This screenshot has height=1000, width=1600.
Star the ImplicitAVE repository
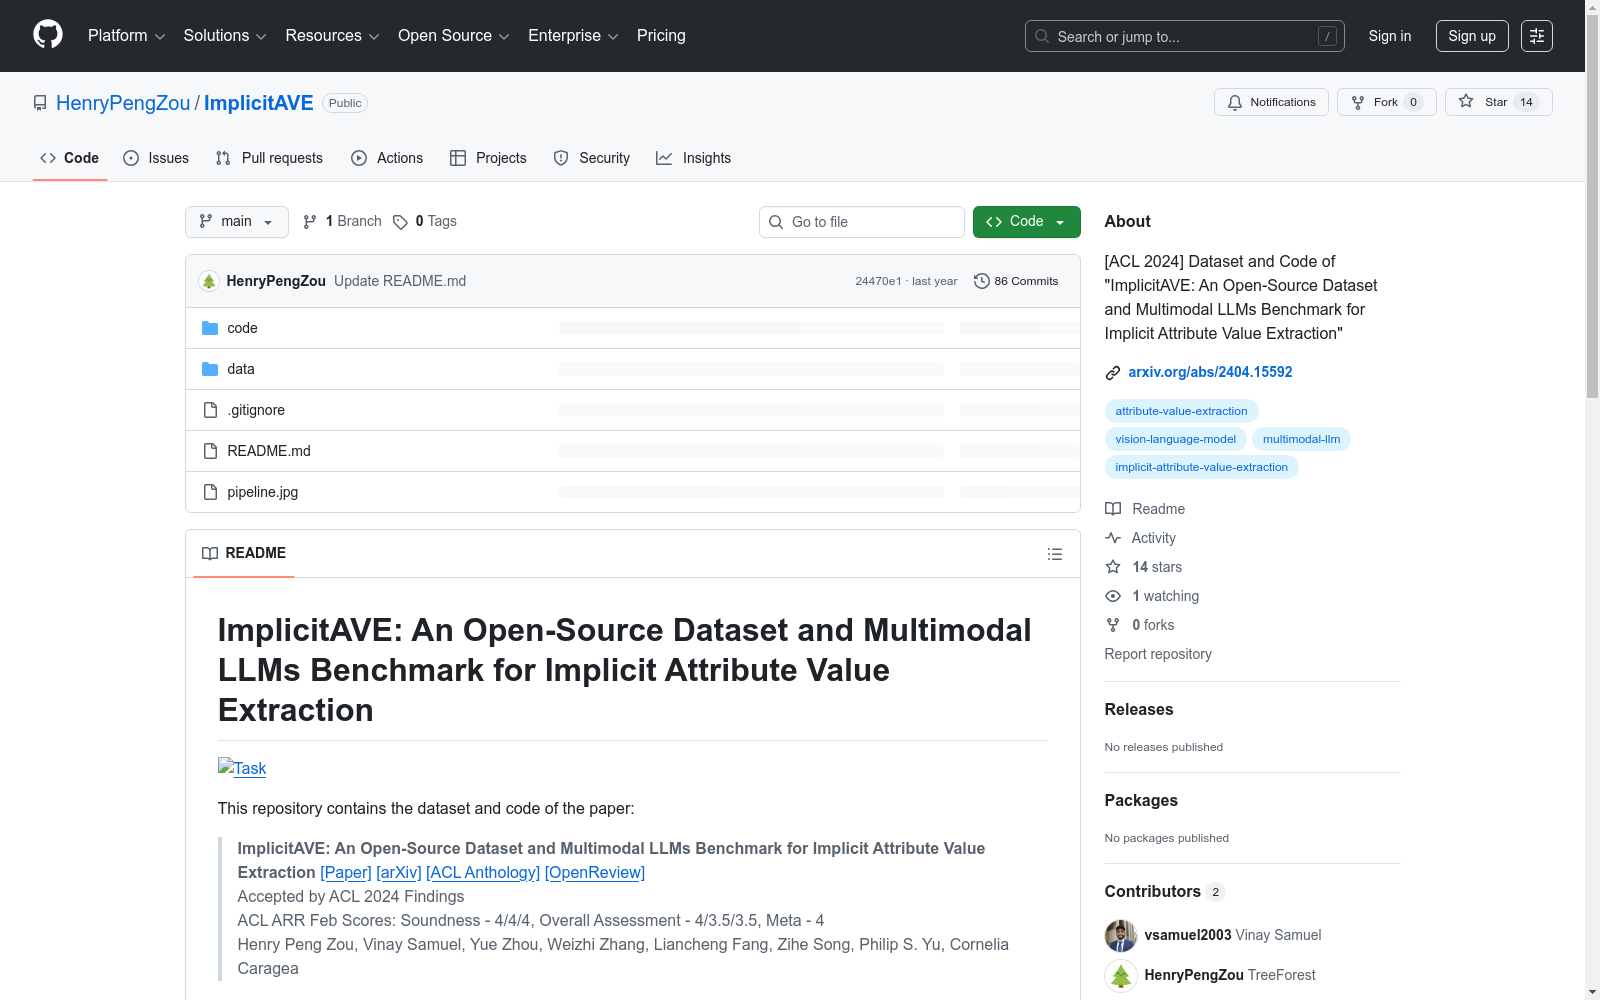click(1498, 102)
